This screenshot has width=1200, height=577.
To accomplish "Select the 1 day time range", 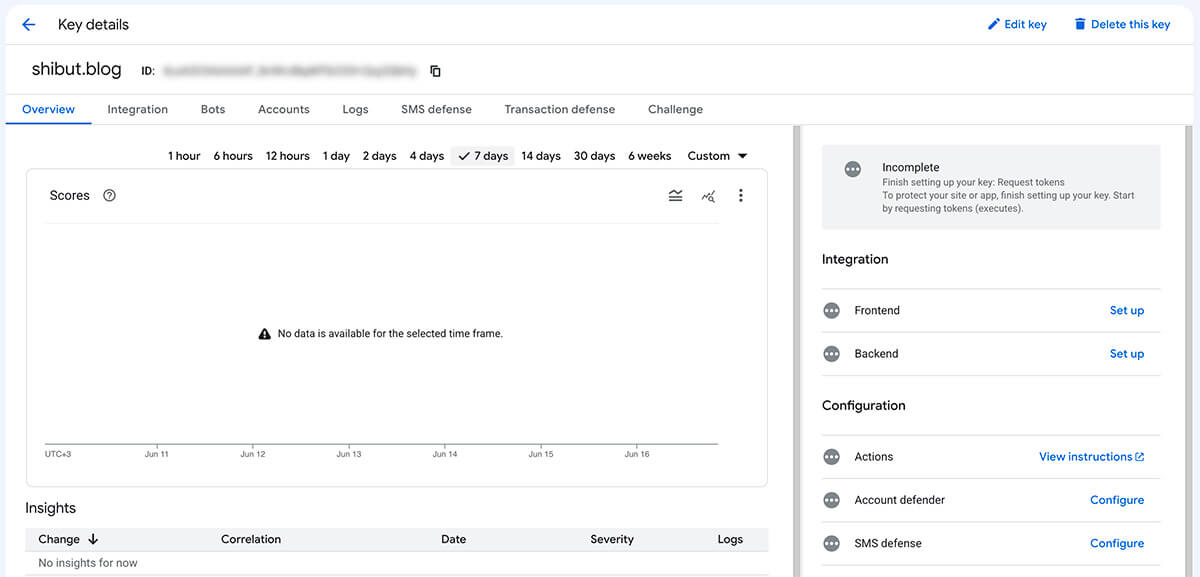I will pyautogui.click(x=336, y=156).
